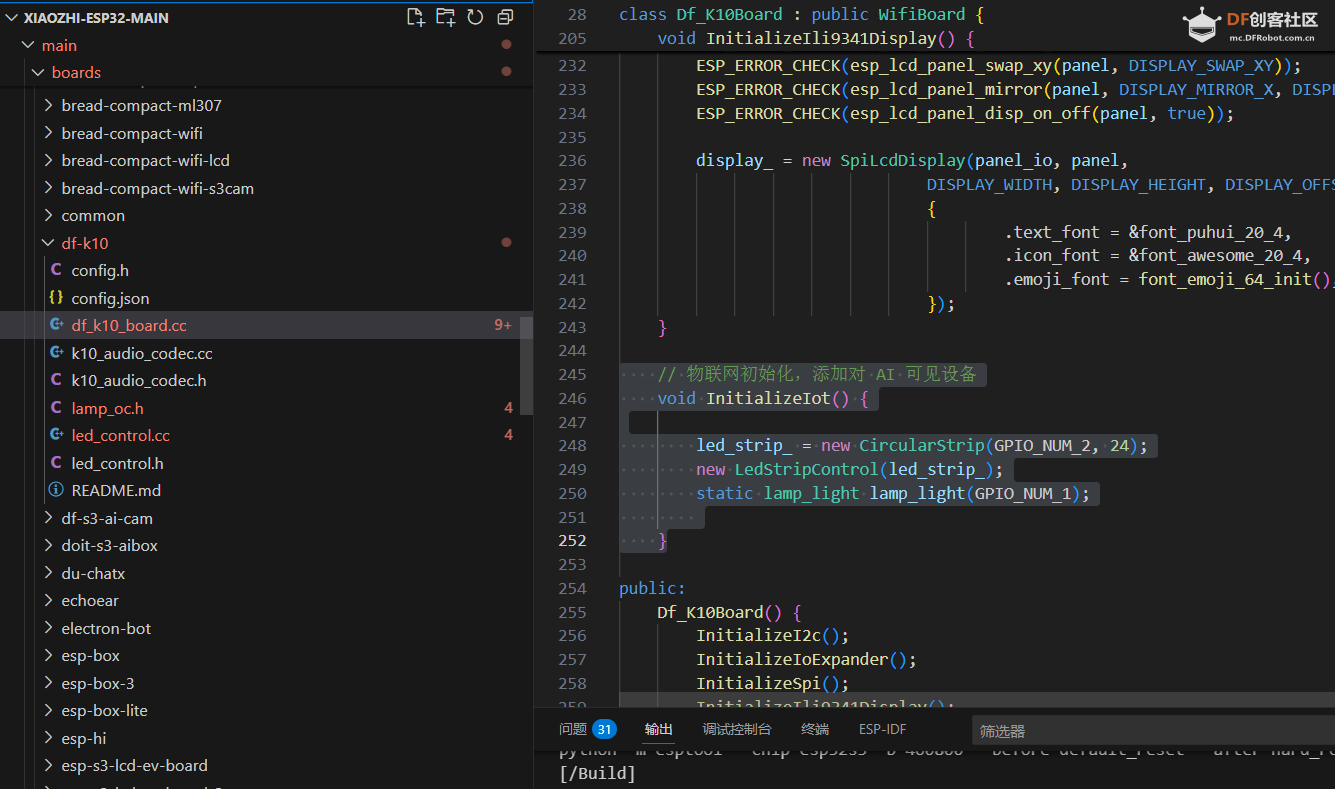Refresh the explorer file tree

click(475, 17)
